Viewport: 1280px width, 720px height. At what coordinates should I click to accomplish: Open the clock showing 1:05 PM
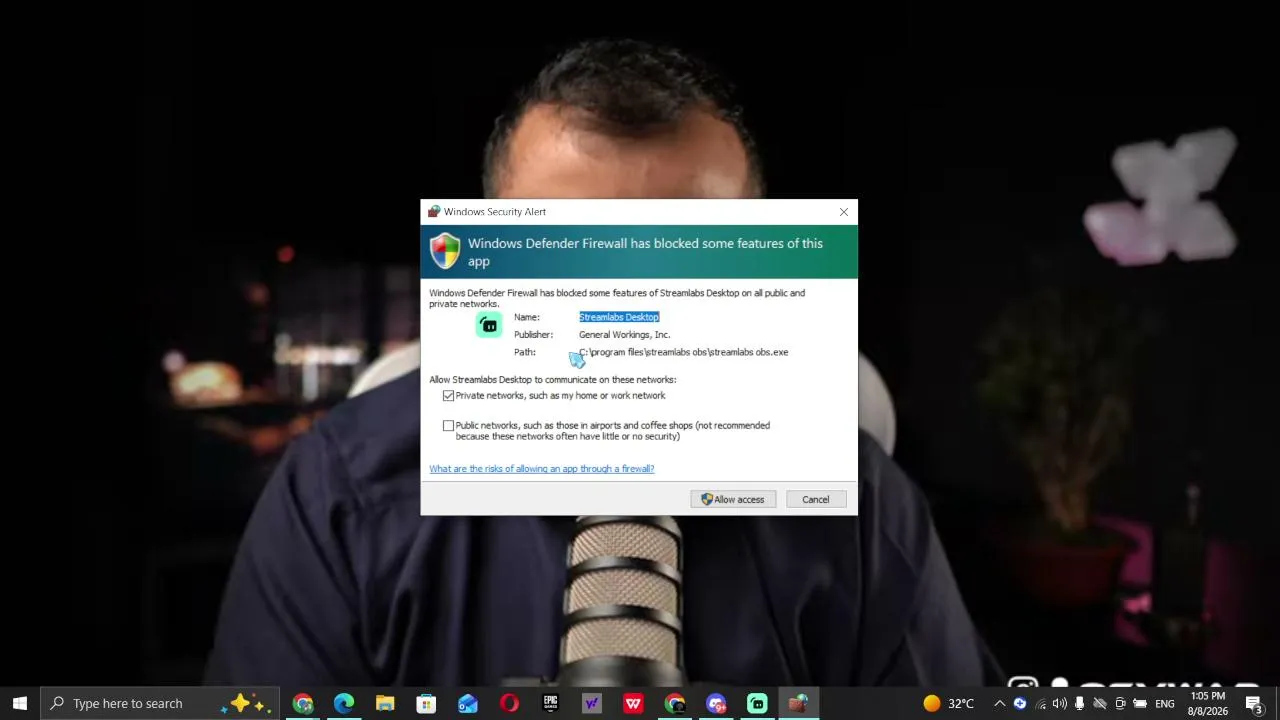(x=1207, y=703)
